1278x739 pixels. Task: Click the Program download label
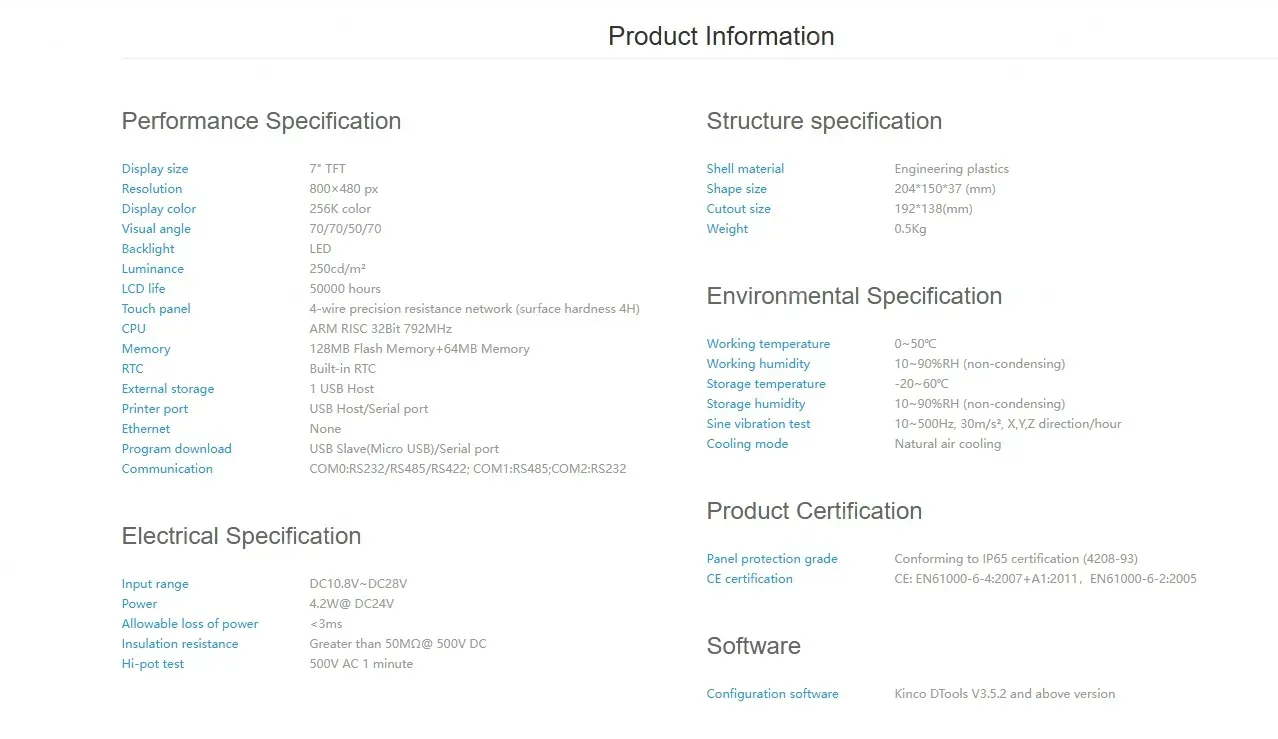[176, 449]
